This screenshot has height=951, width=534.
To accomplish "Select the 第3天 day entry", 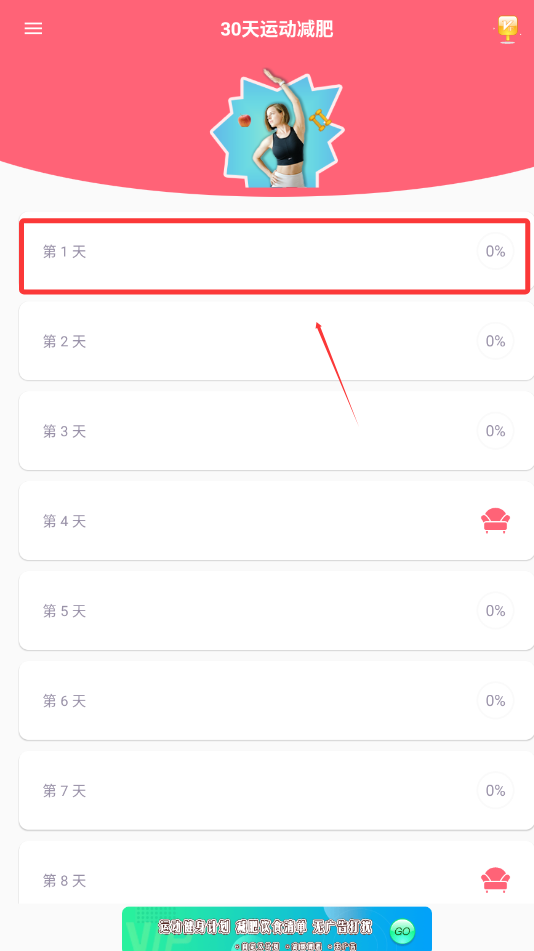I will click(x=277, y=431).
